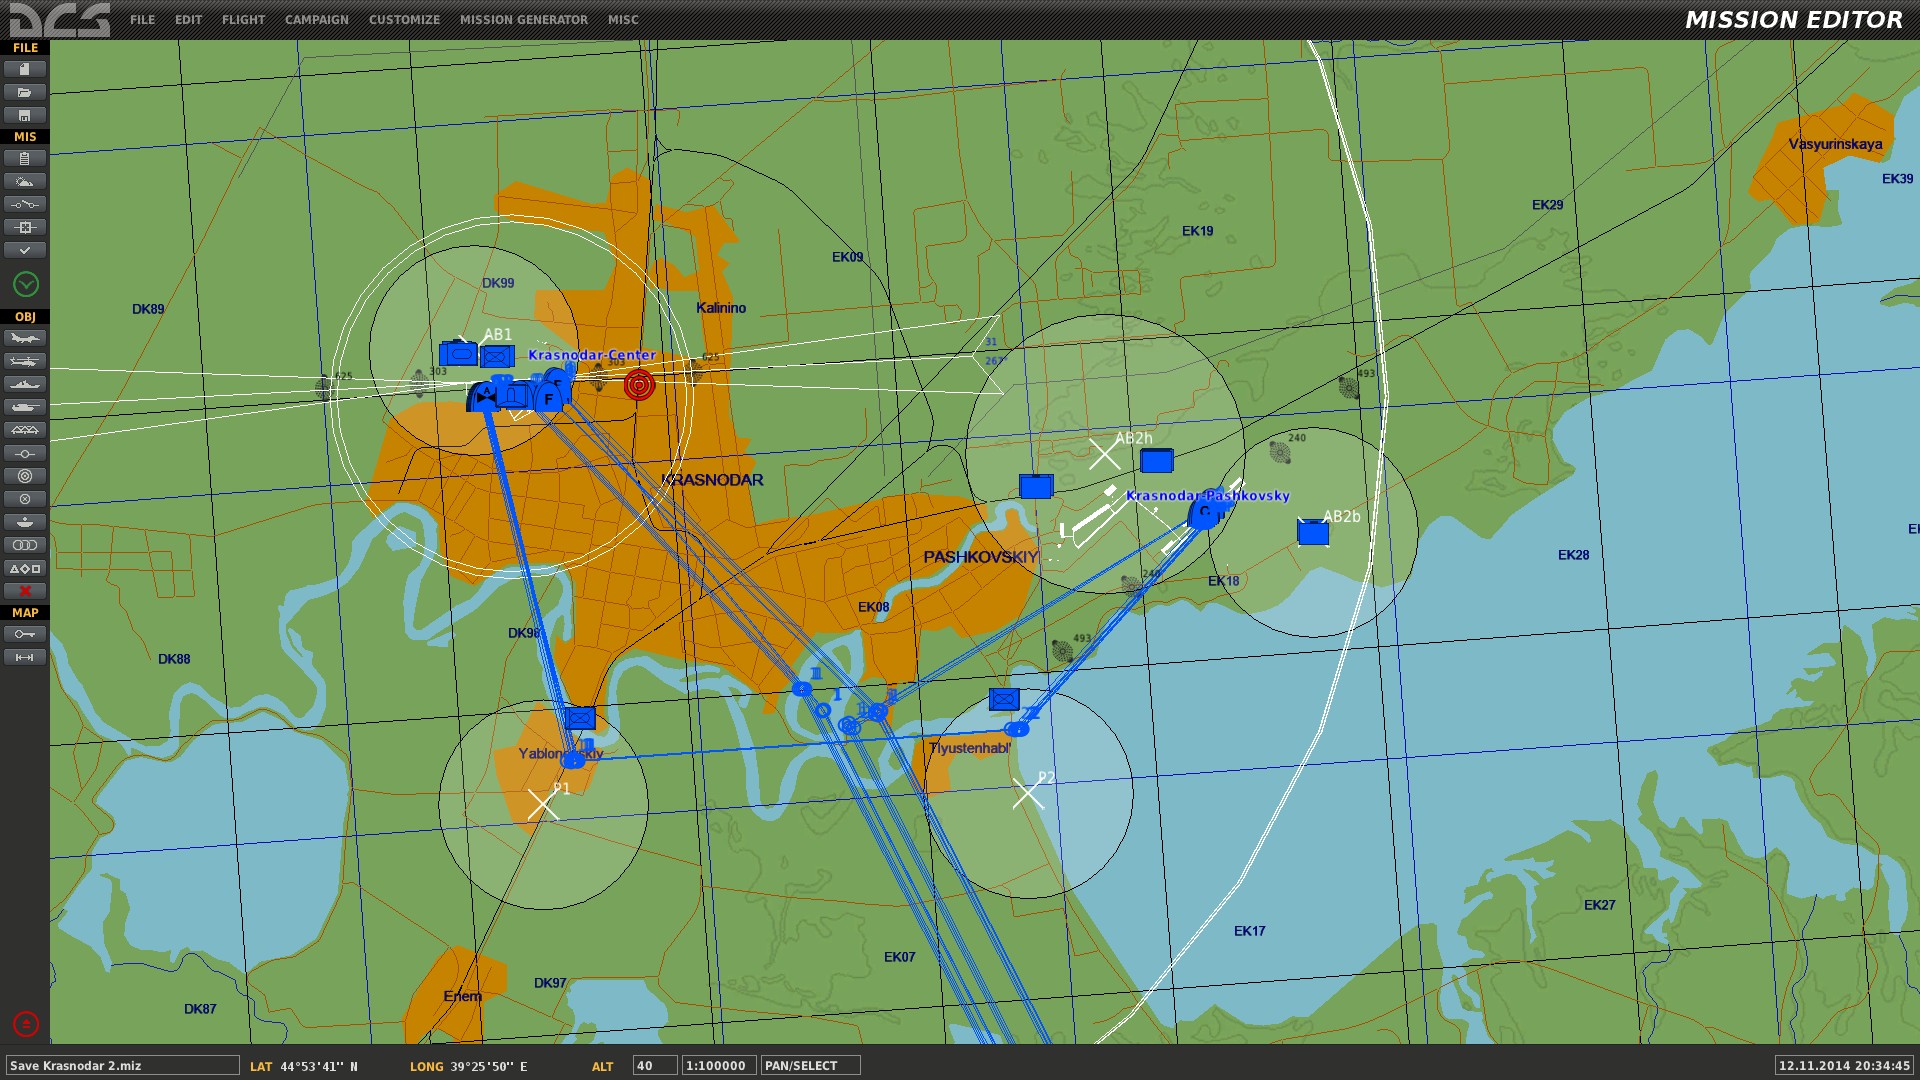Select the Add bullseye target tool

pyautogui.click(x=25, y=476)
